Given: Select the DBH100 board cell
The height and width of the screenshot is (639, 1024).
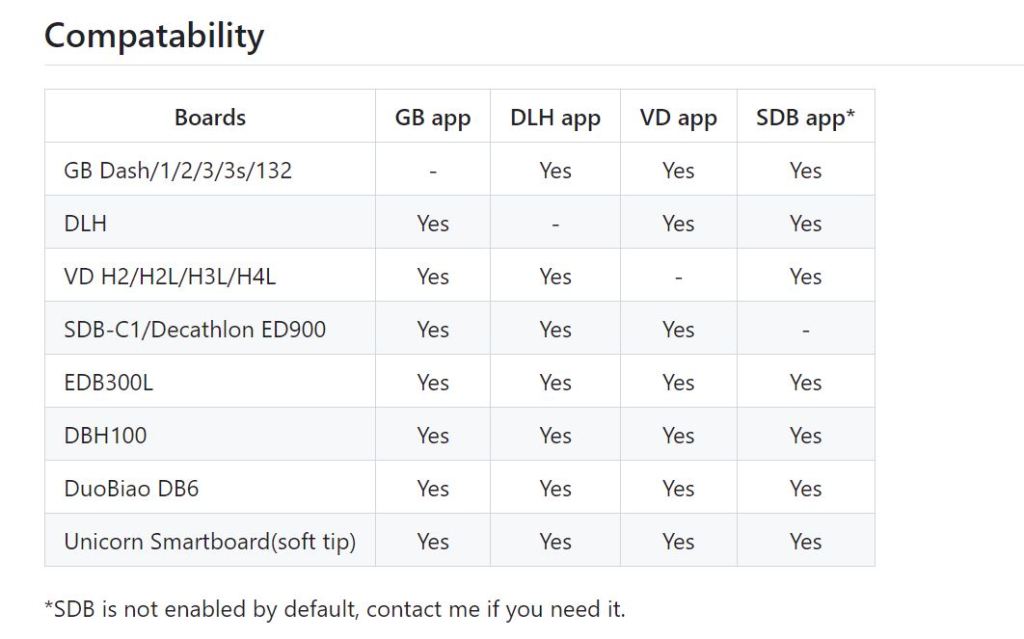Looking at the screenshot, I should point(105,435).
